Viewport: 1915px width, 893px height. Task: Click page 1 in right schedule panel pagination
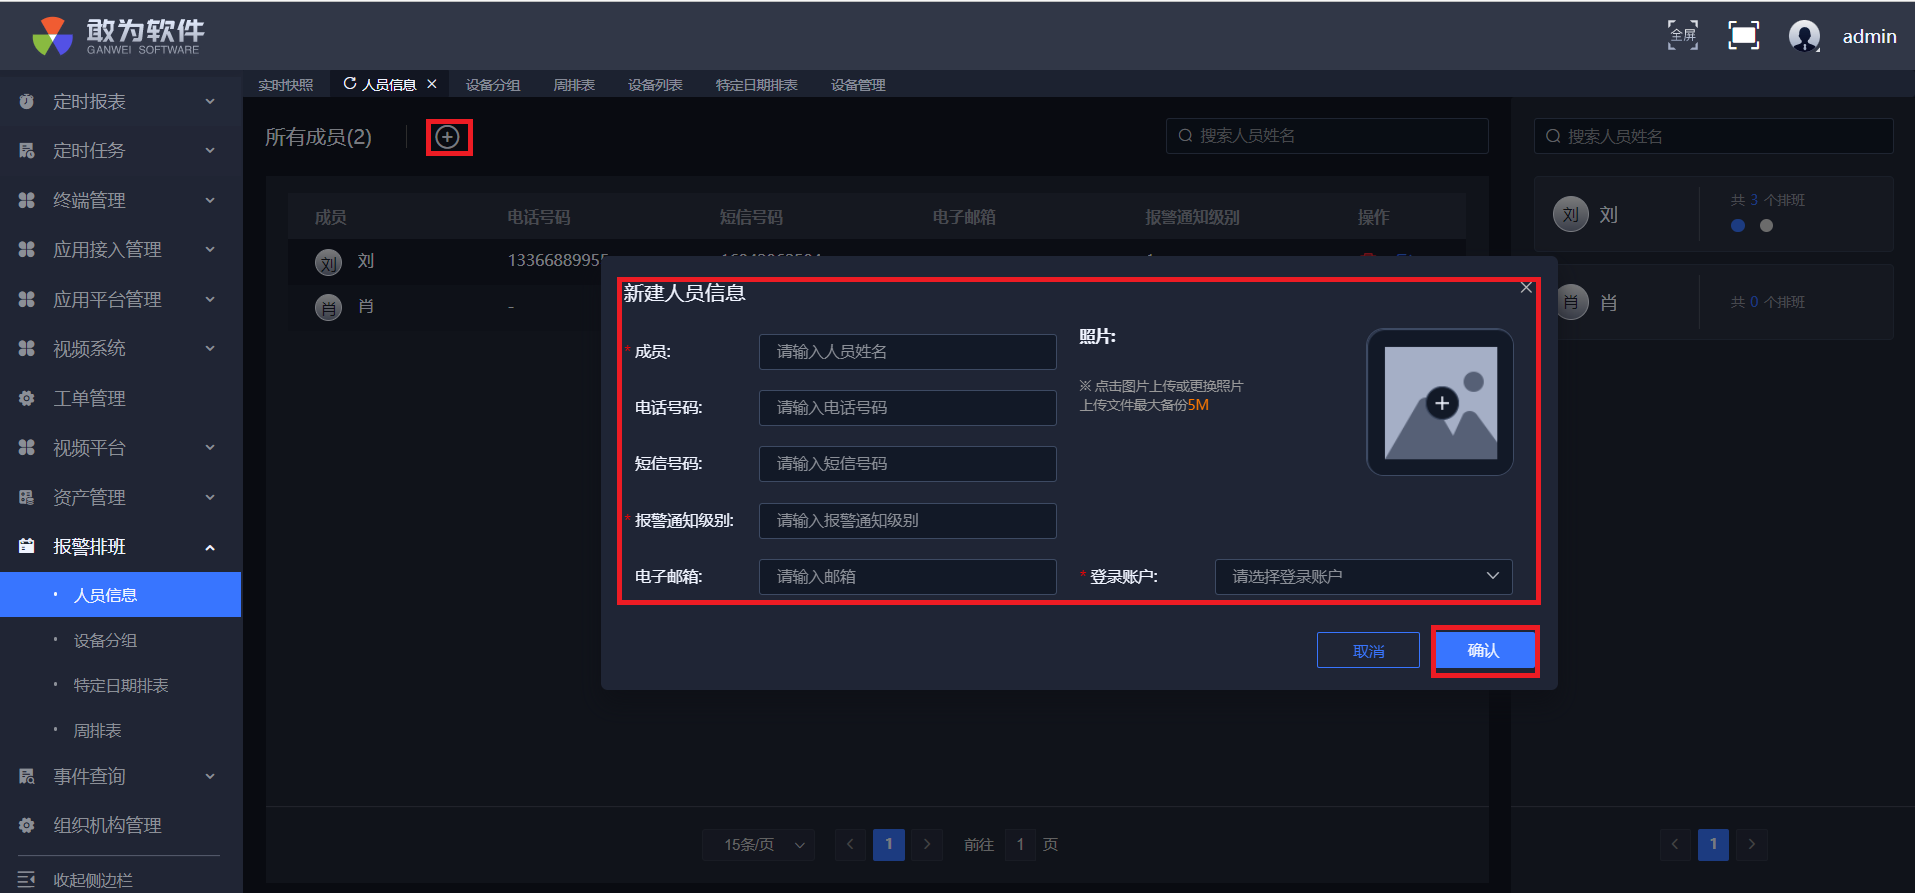(x=1713, y=844)
